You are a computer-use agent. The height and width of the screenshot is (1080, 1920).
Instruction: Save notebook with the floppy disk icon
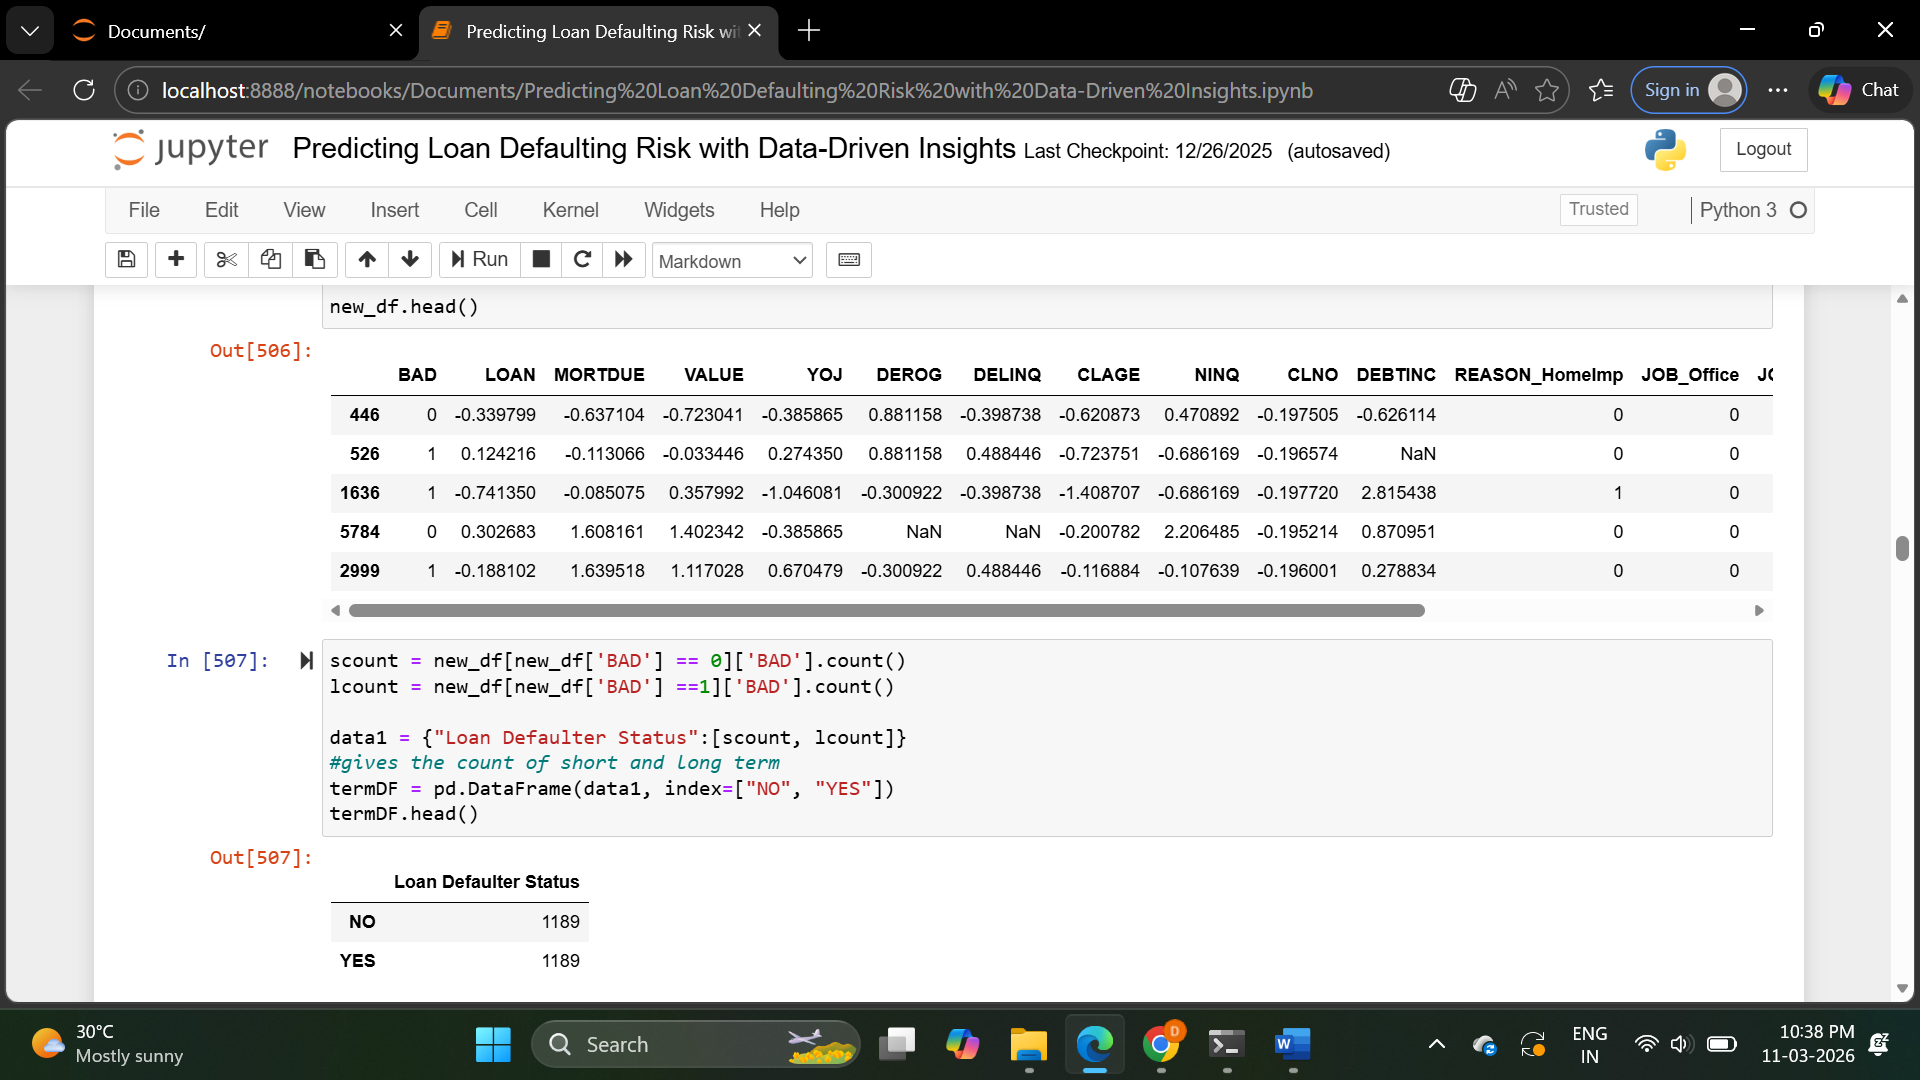tap(127, 260)
